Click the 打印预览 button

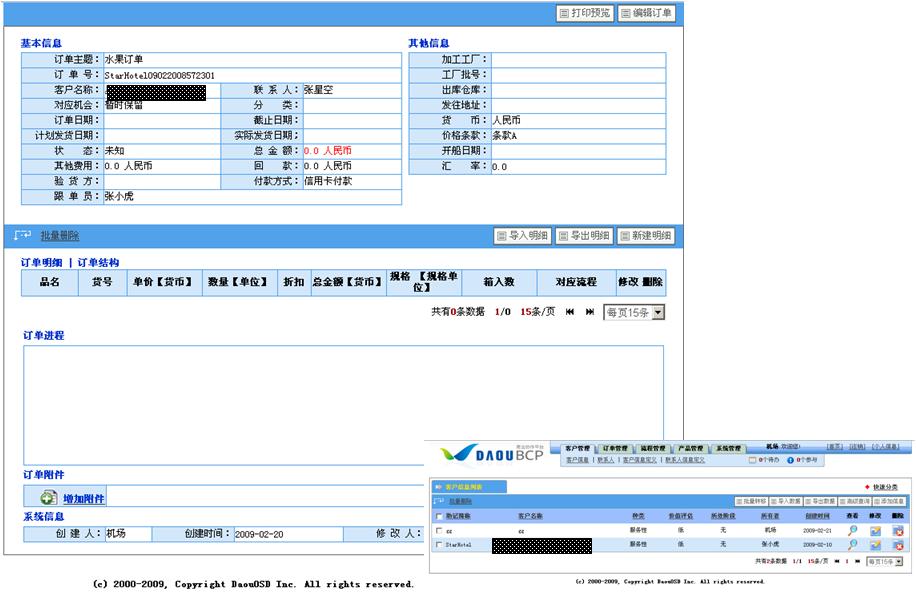point(584,14)
